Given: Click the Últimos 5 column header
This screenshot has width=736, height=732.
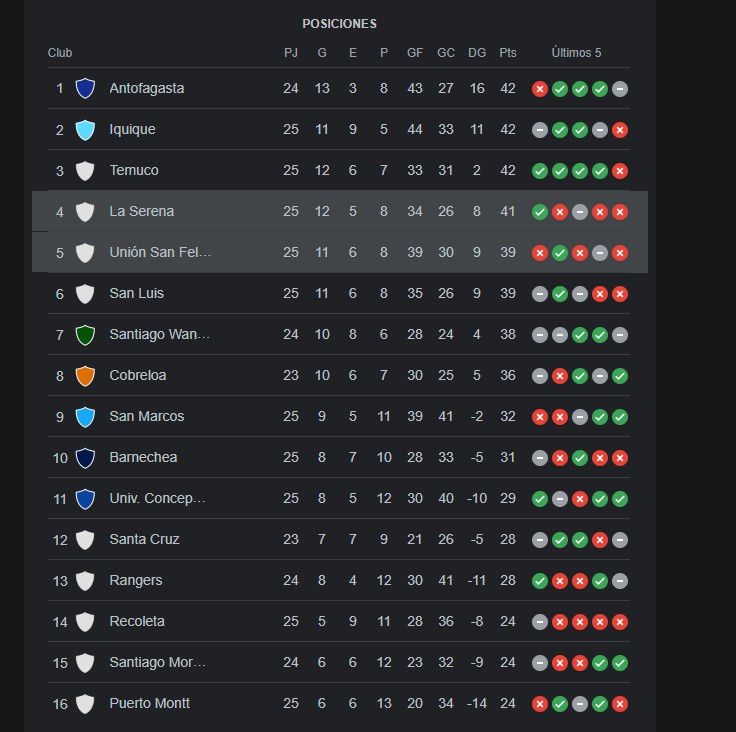Looking at the screenshot, I should pyautogui.click(x=576, y=53).
